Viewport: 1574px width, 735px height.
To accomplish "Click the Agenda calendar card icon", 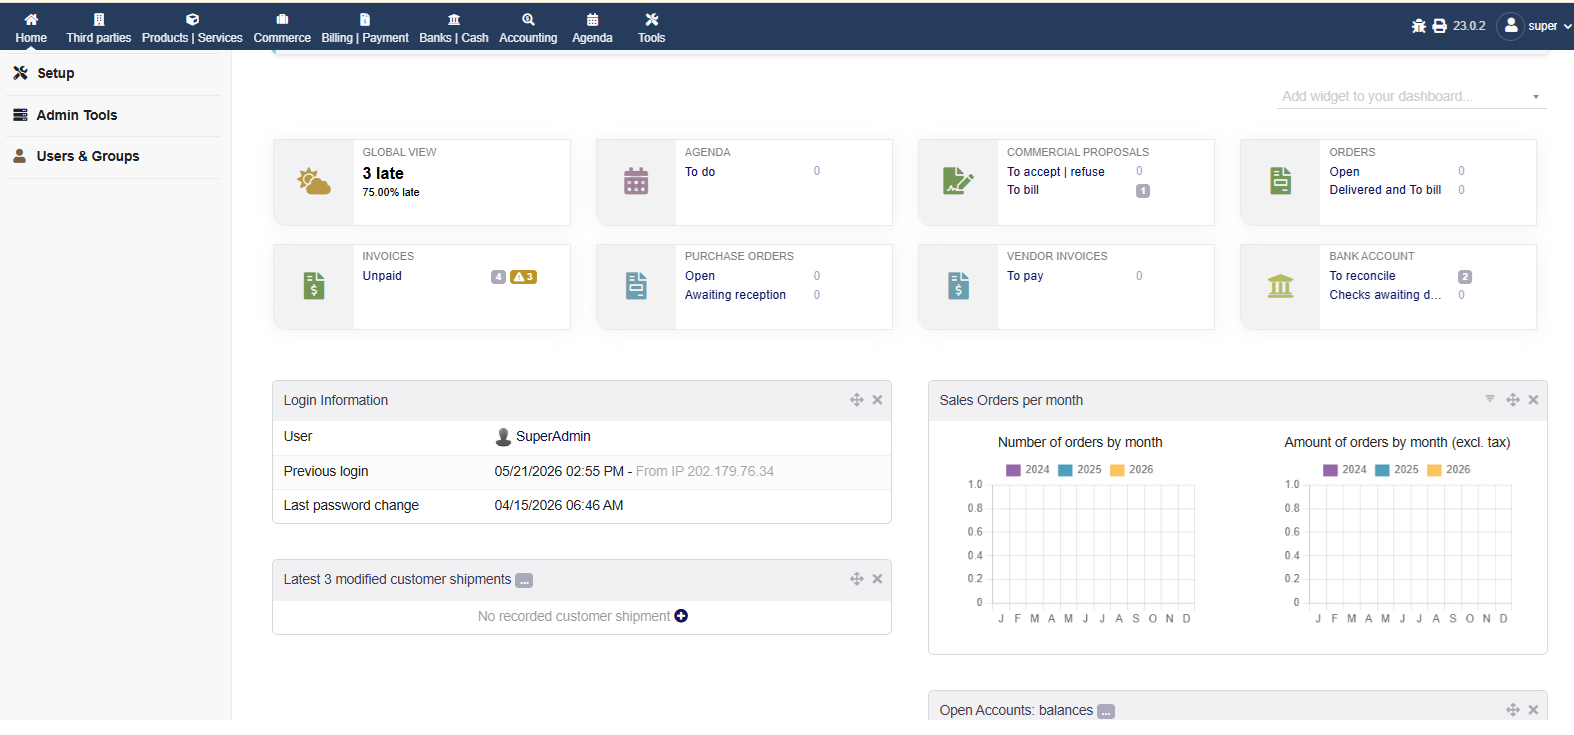I will coord(636,182).
